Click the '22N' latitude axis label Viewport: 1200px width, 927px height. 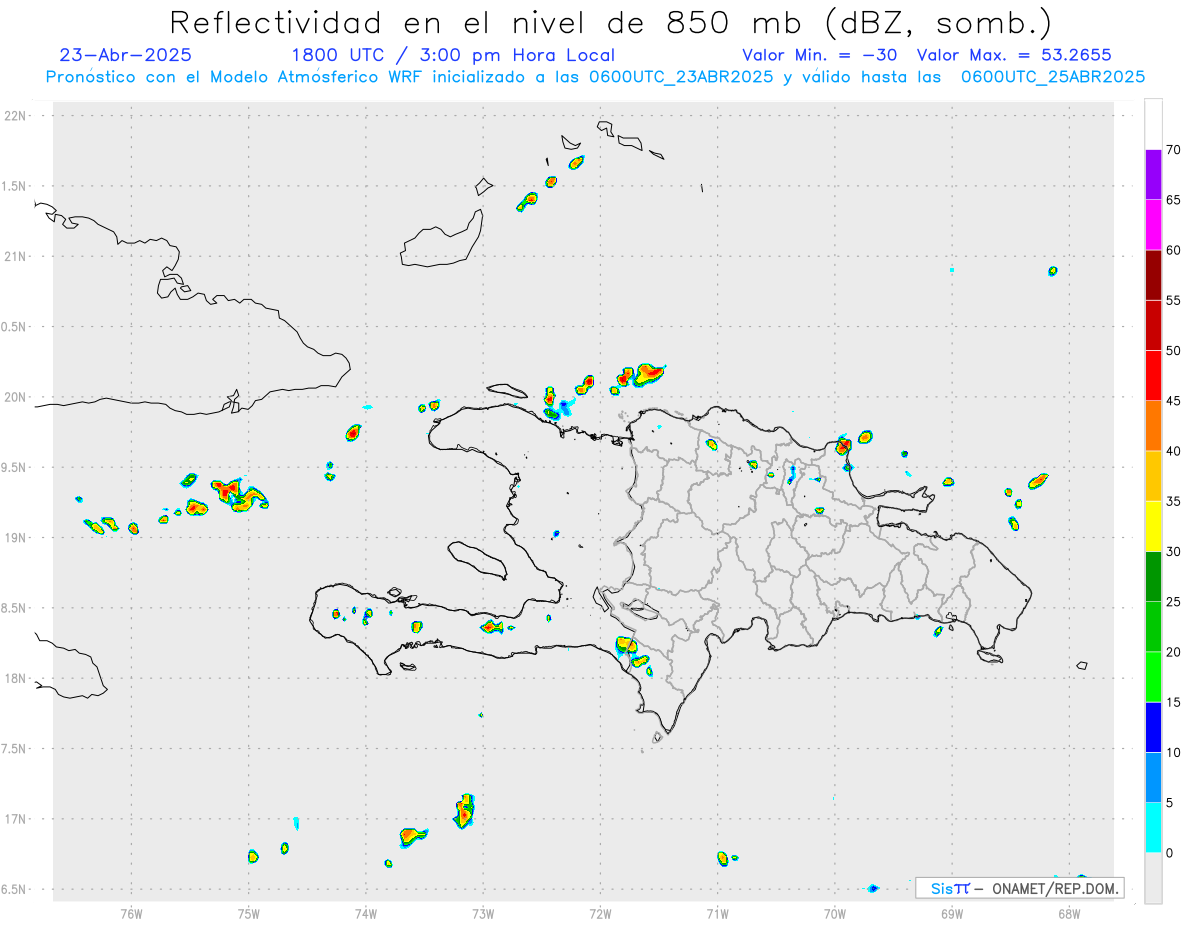point(17,116)
